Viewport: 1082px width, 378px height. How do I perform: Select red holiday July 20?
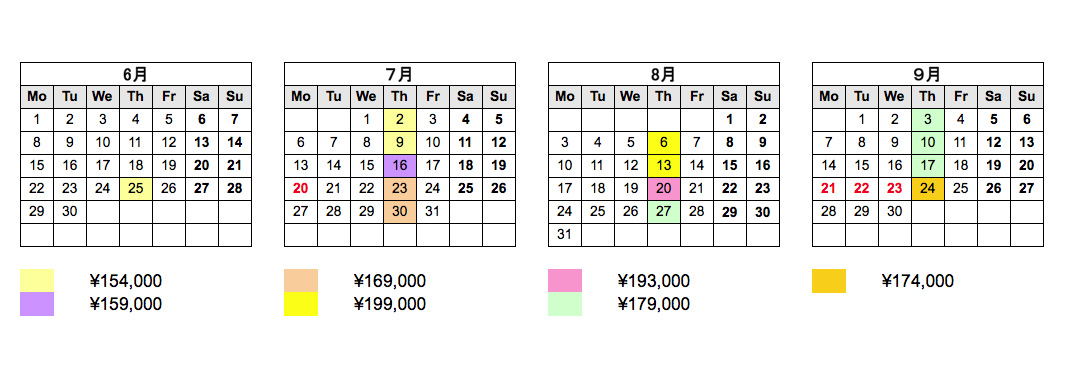[x=301, y=189]
